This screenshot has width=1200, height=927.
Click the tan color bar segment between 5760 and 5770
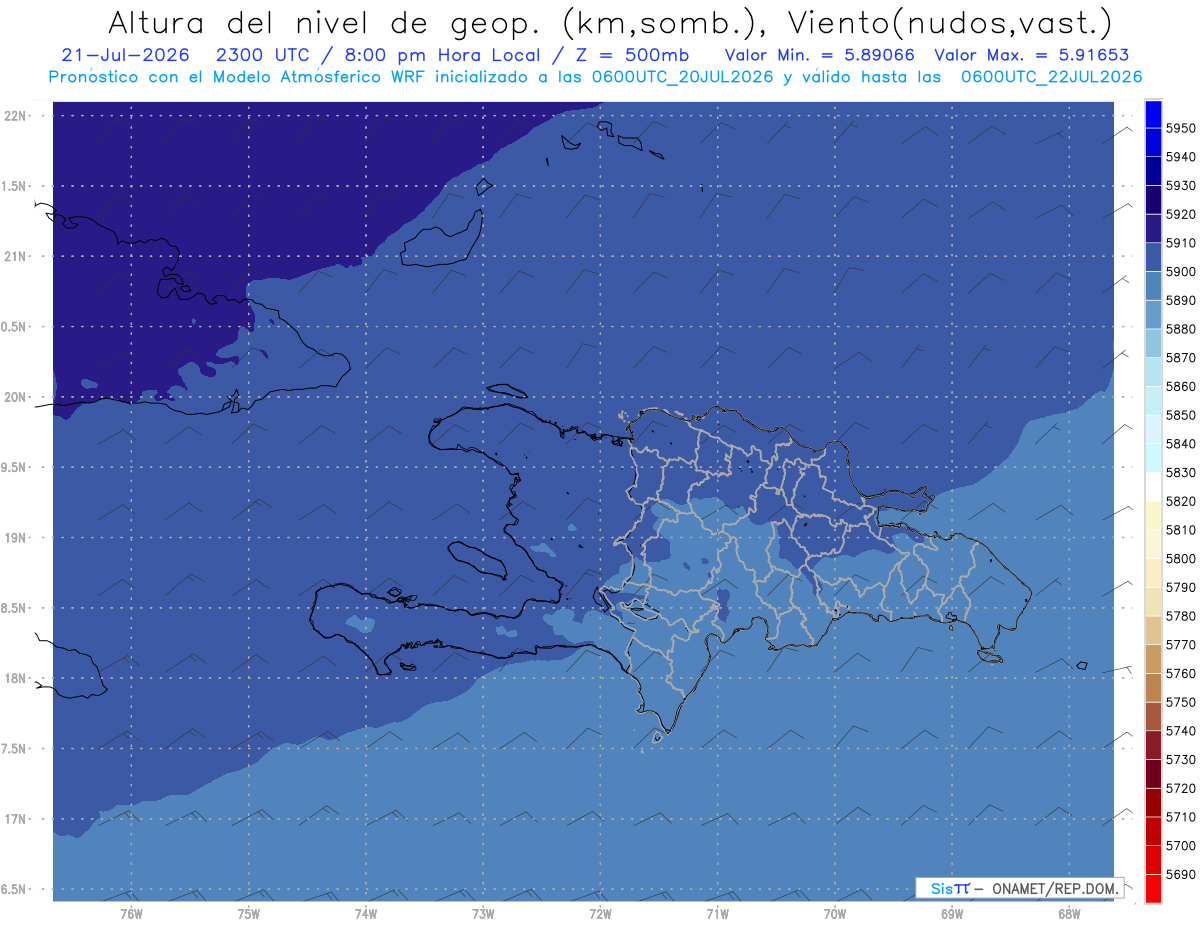[x=1153, y=659]
